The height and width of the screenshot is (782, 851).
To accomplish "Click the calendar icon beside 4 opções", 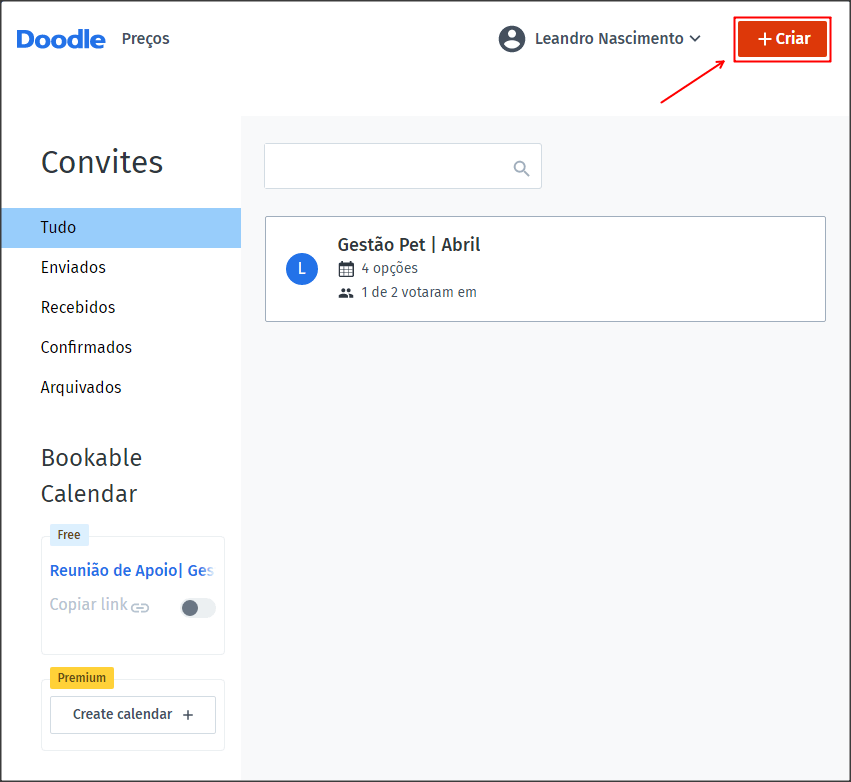I will pos(346,269).
